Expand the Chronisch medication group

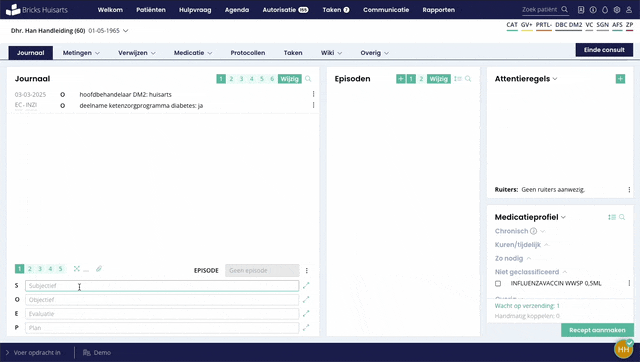tap(542, 231)
